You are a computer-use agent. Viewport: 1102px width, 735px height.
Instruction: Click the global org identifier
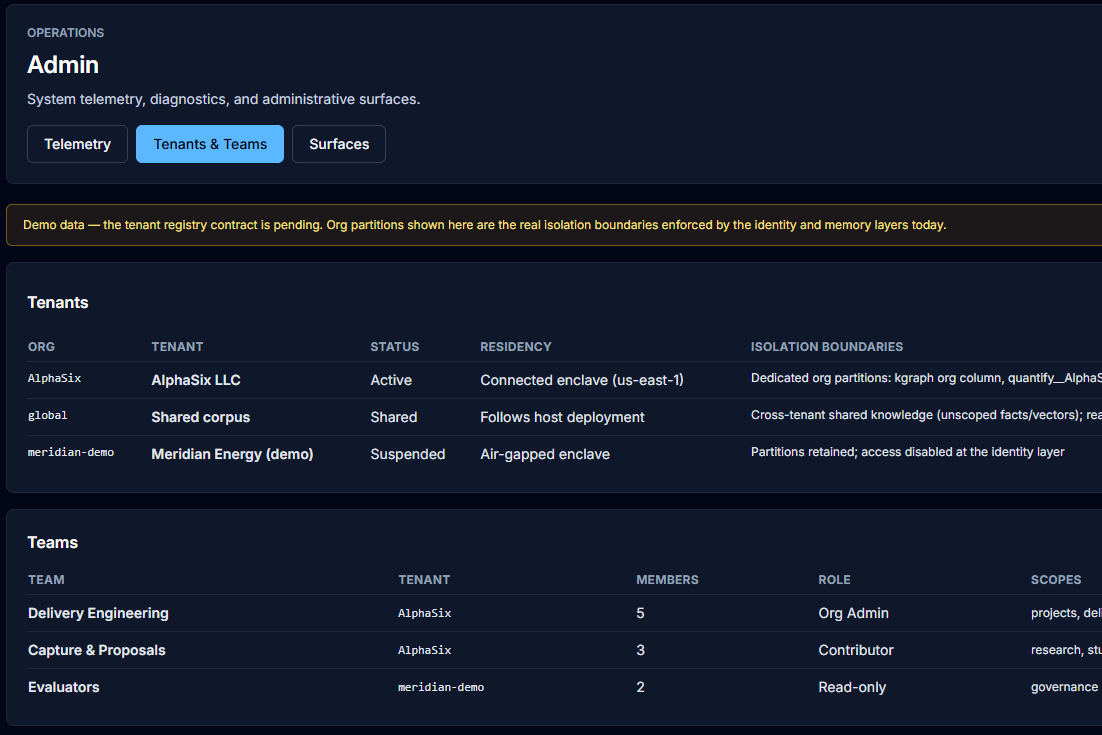click(48, 415)
